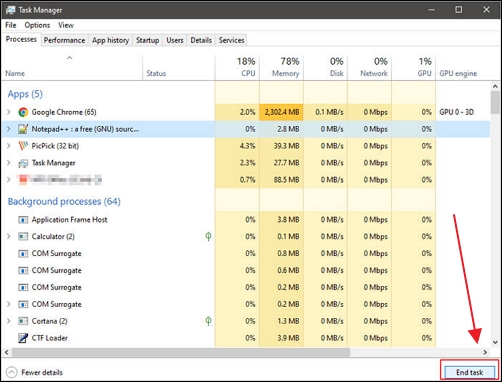Expand the last COM Surrogate entry with chevron
This screenshot has width=502, height=382.
pyautogui.click(x=9, y=304)
